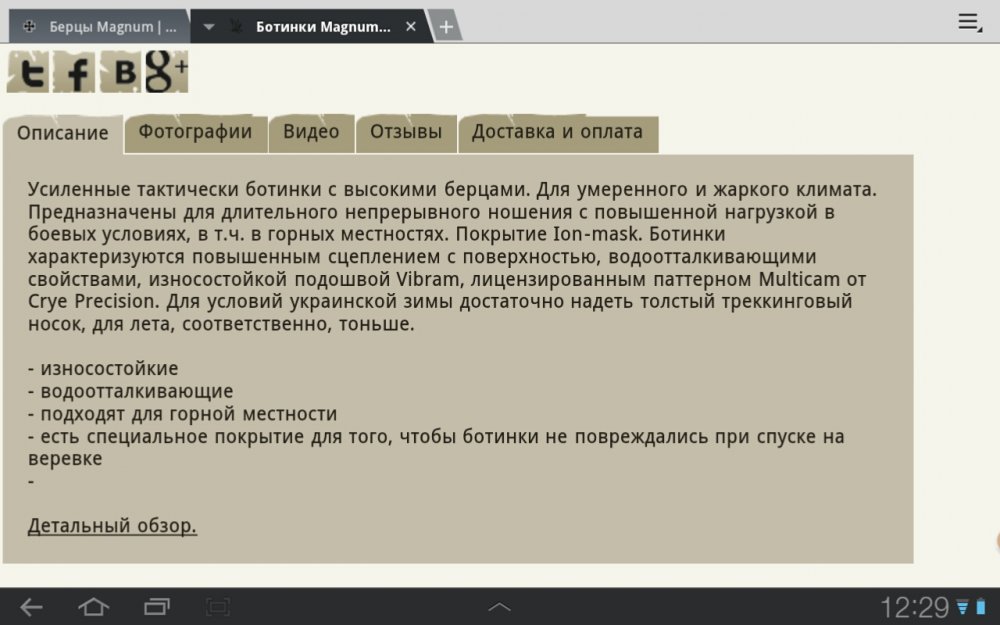Switch to the Фотографии tab
Image resolution: width=1000 pixels, height=625 pixels.
[x=195, y=133]
